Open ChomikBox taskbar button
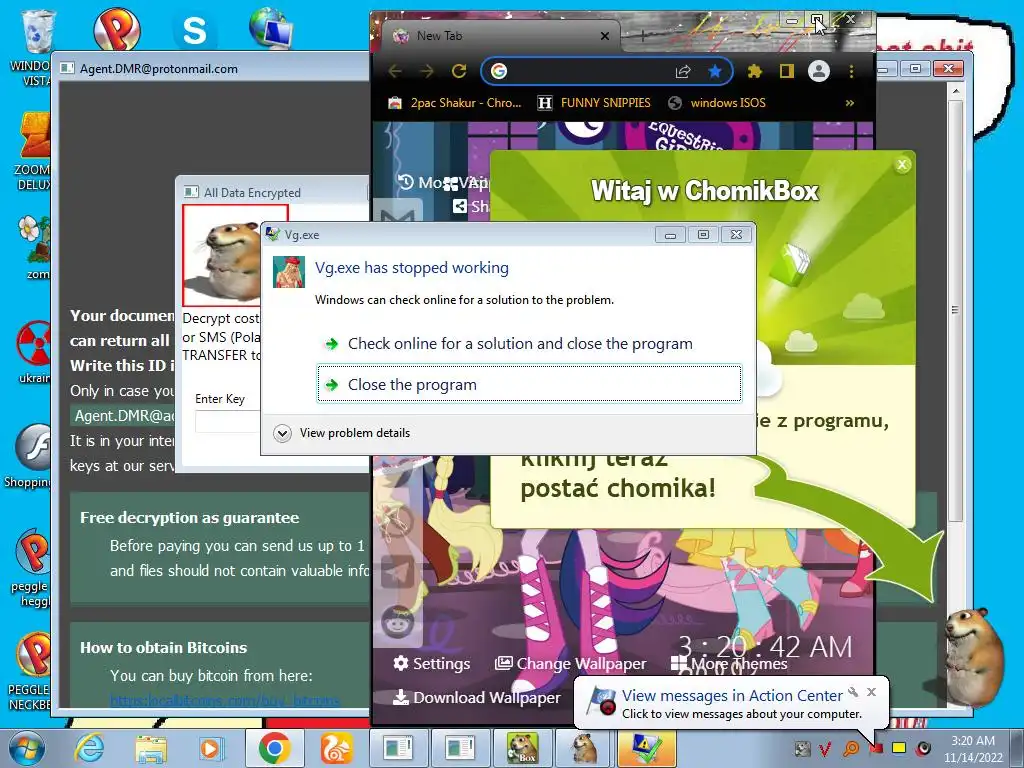Viewport: 1024px width, 768px height. 522,748
